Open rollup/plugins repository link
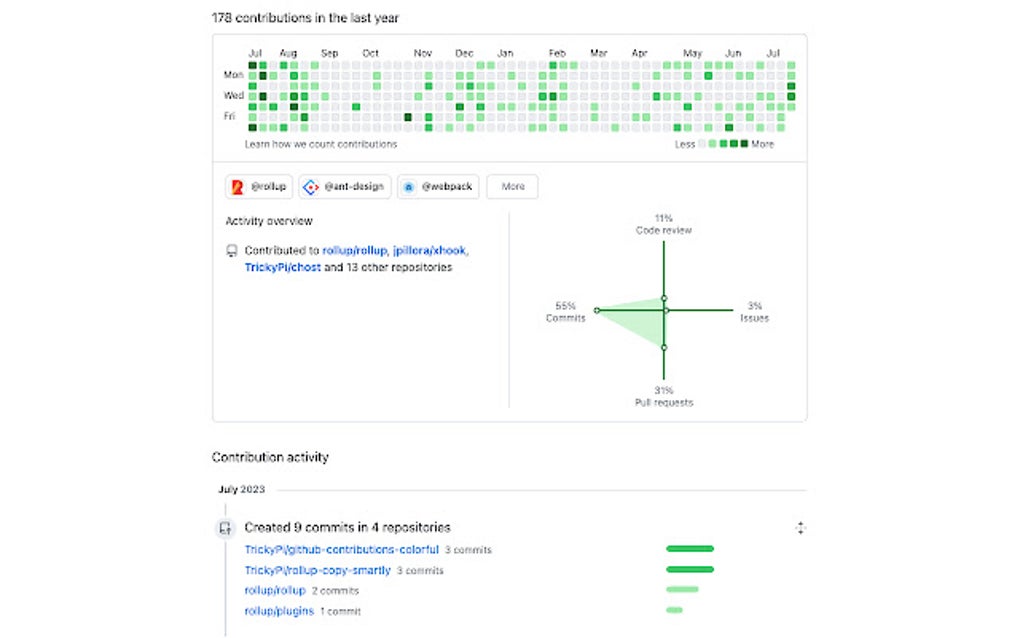Screen dimensions: 1020x638 [279, 611]
